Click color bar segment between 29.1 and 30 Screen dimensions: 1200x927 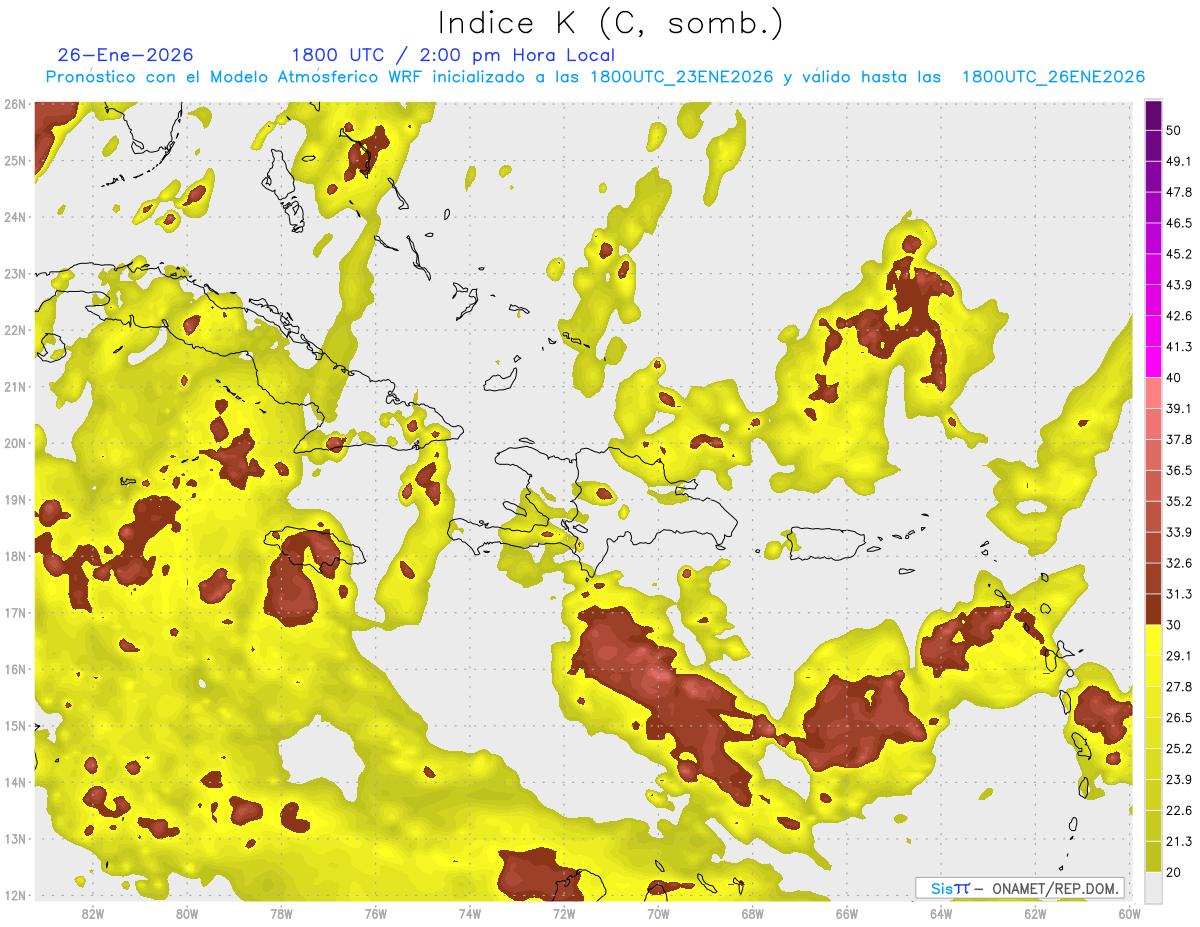coord(1153,640)
